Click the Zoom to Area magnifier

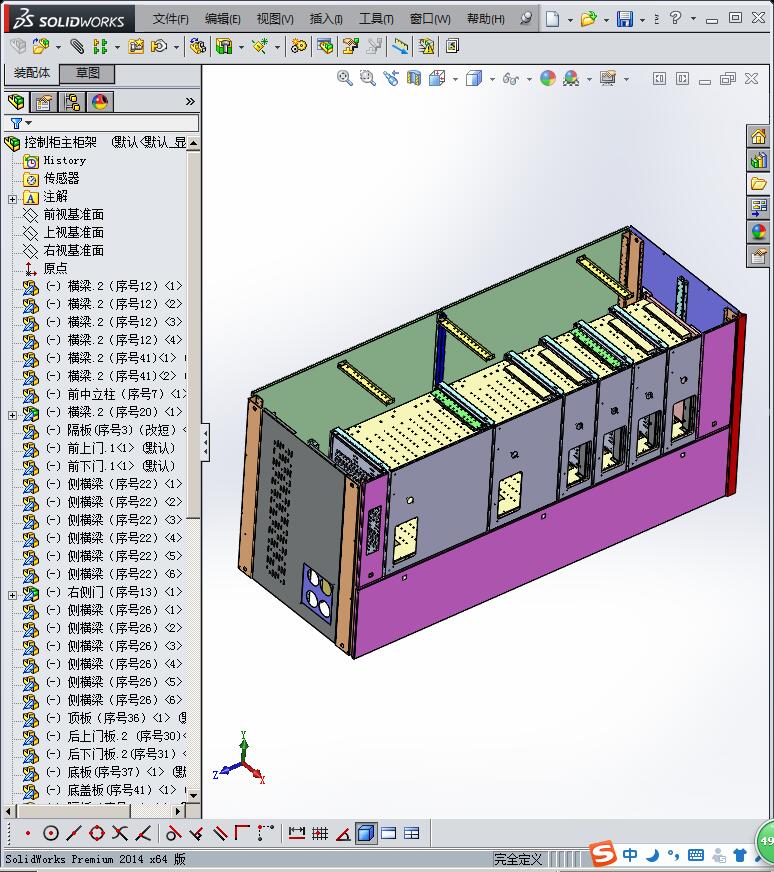coord(368,78)
